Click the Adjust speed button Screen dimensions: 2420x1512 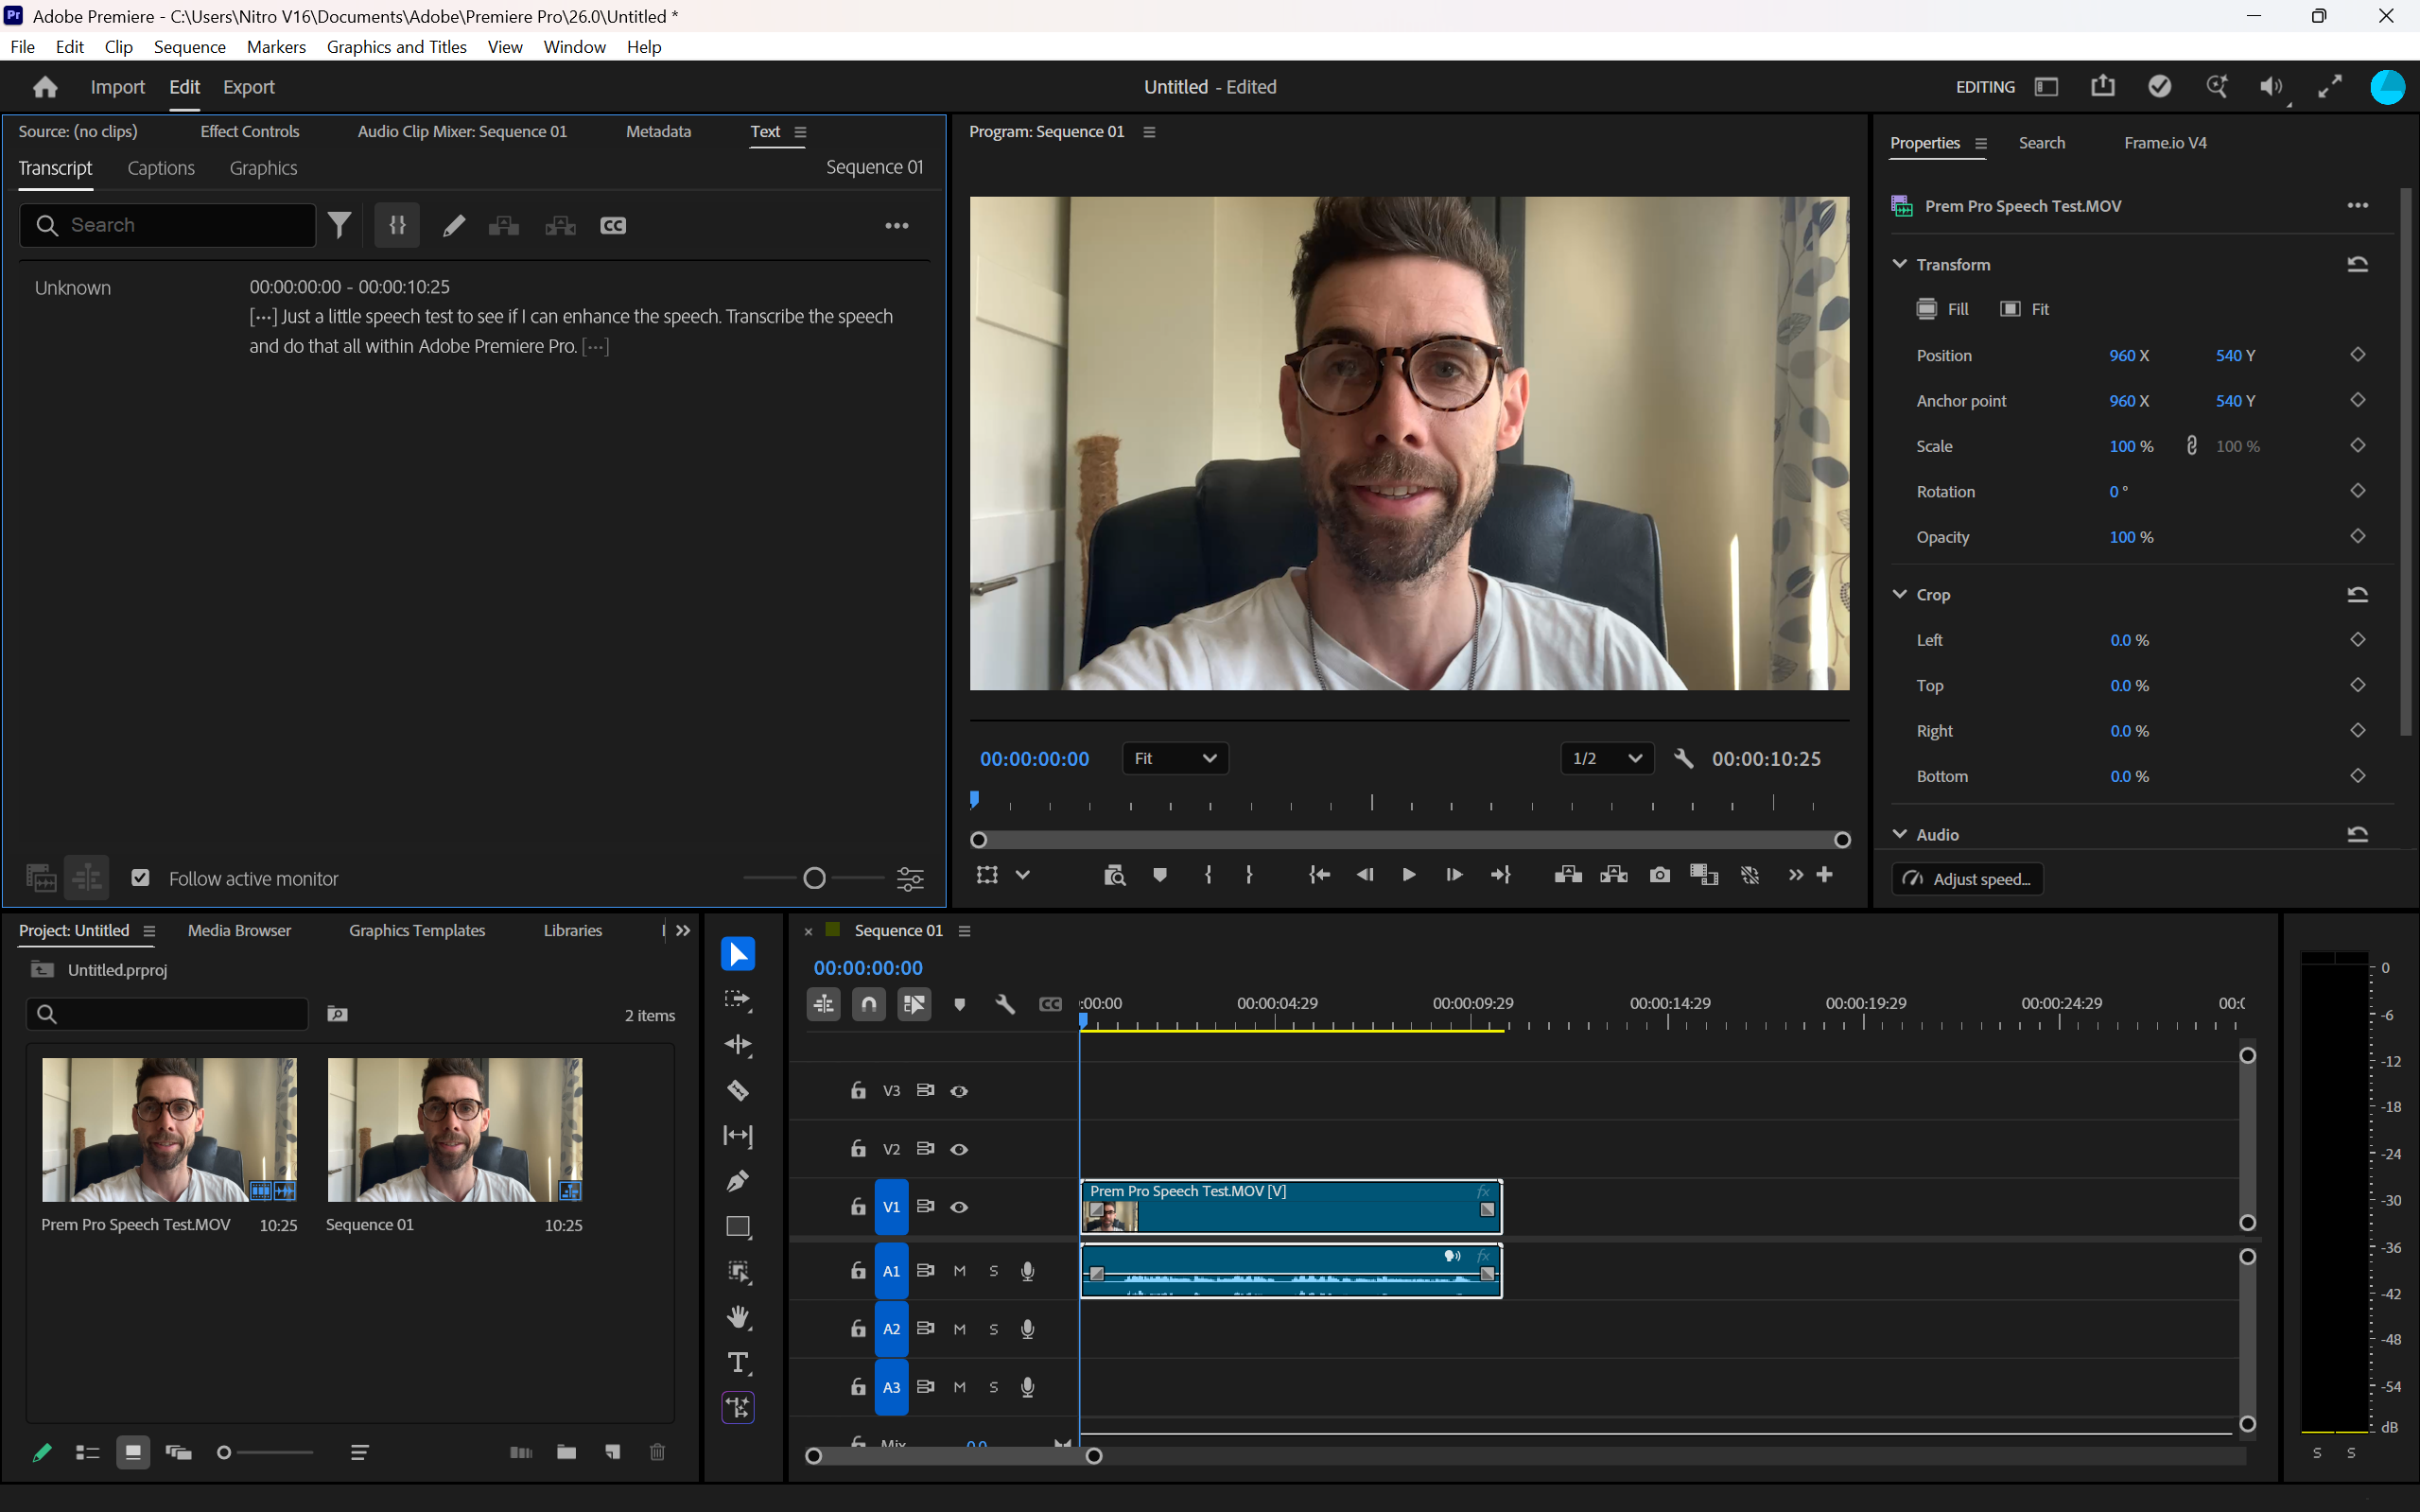(x=1968, y=879)
